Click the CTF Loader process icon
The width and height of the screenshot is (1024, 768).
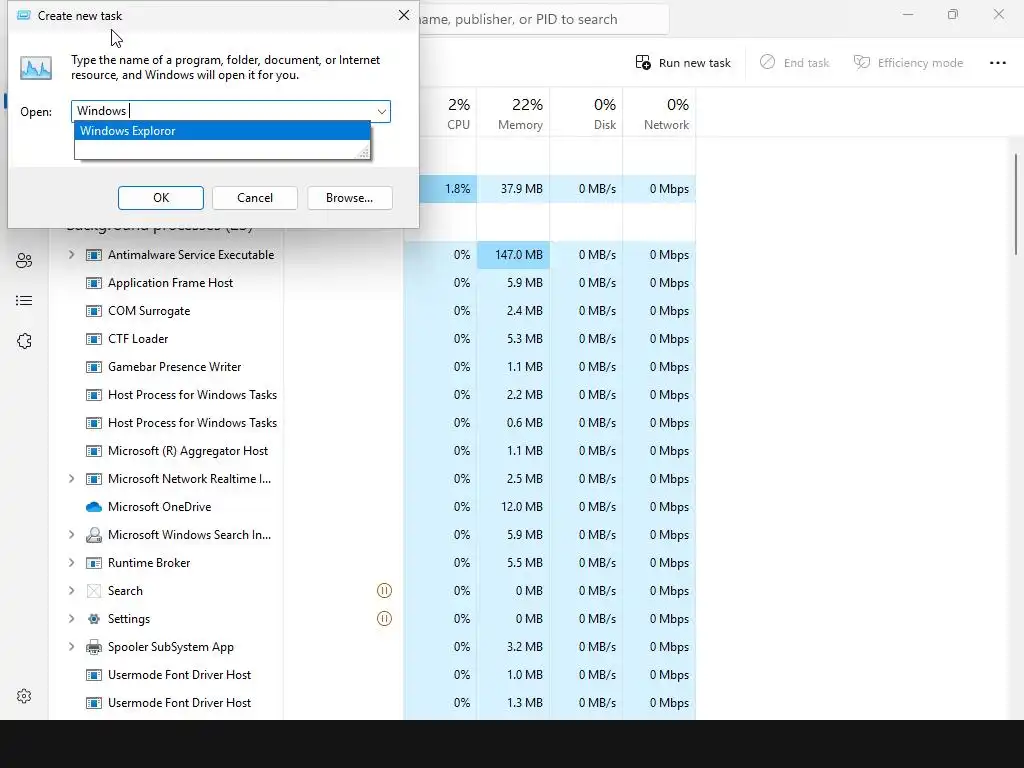(x=94, y=339)
